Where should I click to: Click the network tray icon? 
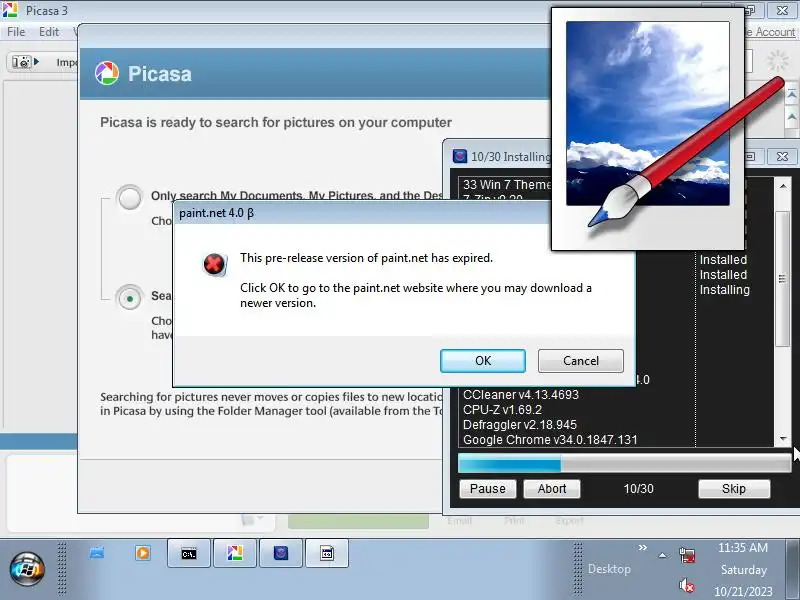coord(687,556)
